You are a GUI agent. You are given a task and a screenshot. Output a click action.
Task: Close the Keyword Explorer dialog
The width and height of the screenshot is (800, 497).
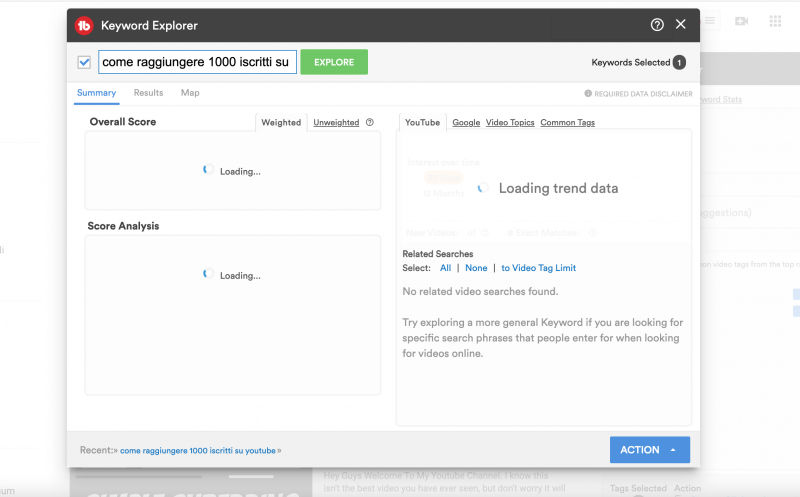pos(681,25)
